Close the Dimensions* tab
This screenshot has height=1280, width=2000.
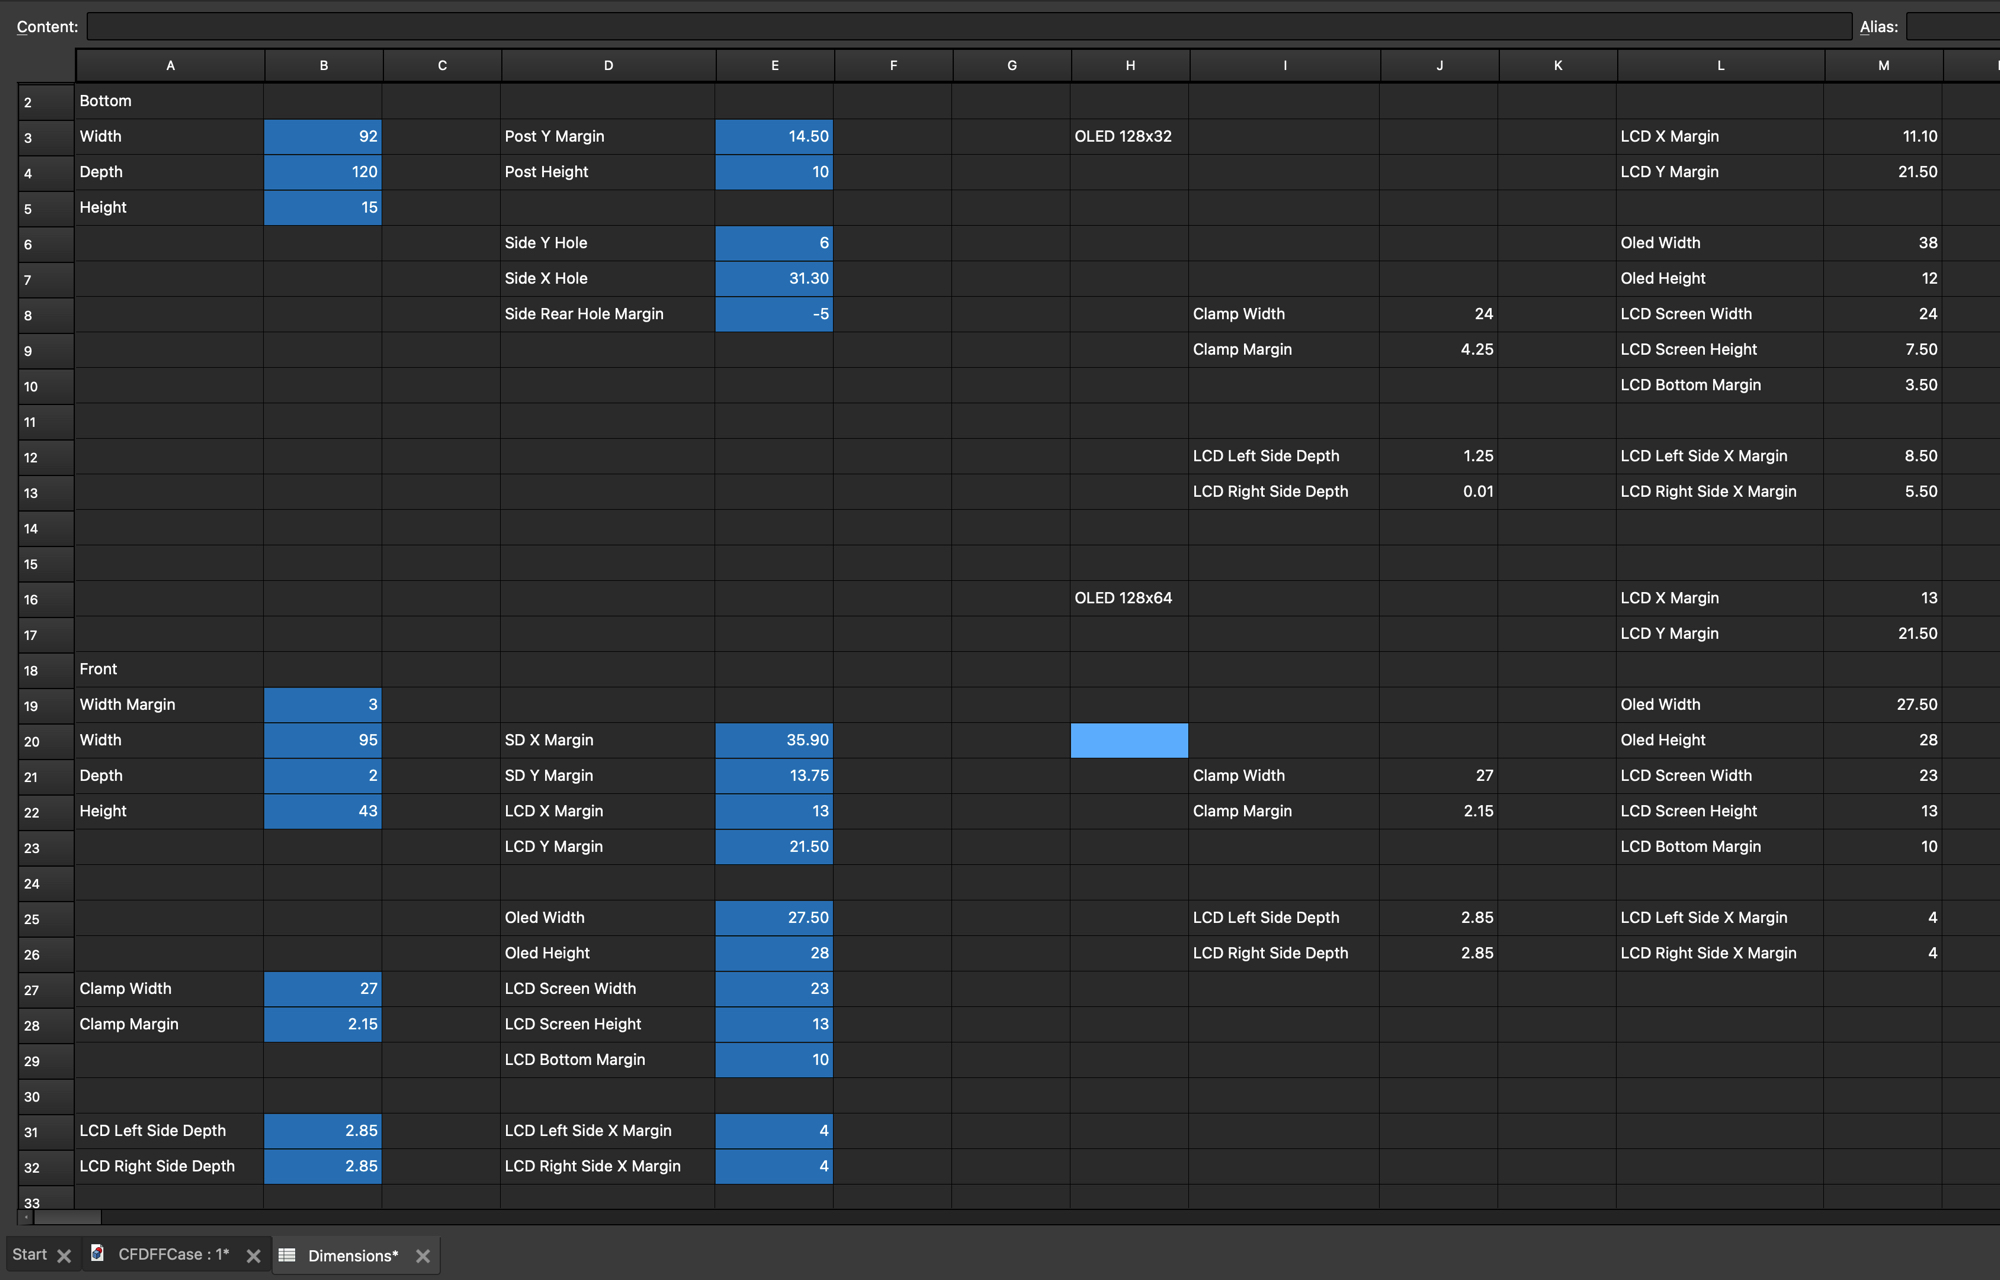click(x=423, y=1256)
